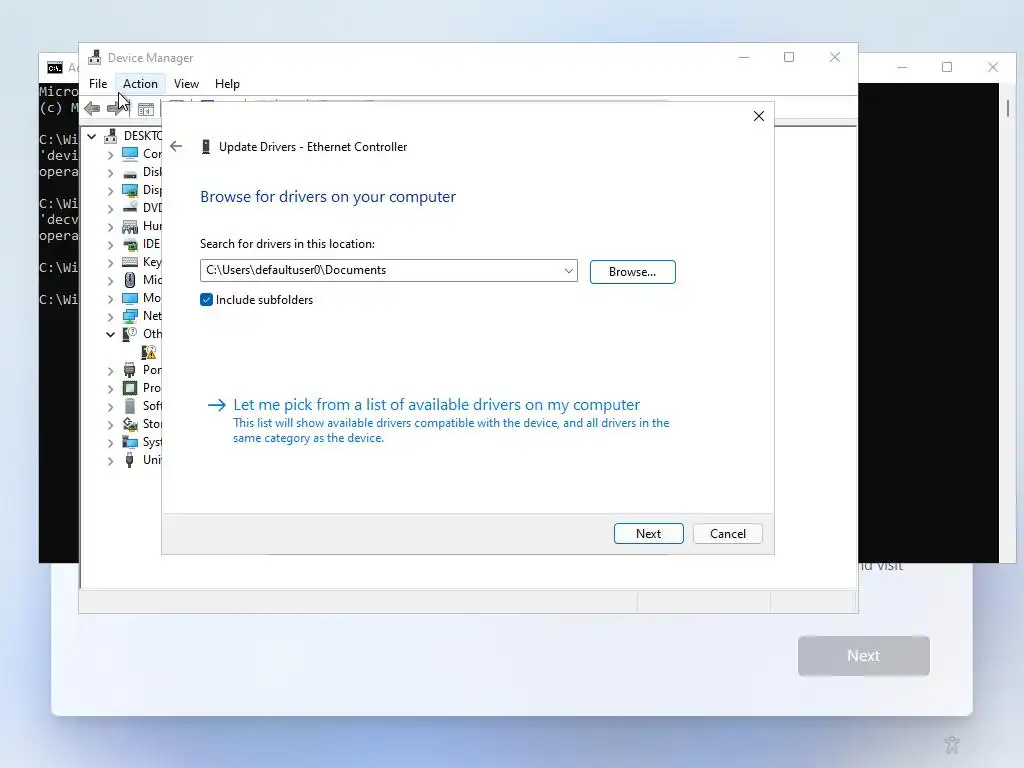Select the Computer category icon in tree
Image resolution: width=1024 pixels, height=768 pixels.
[x=130, y=153]
